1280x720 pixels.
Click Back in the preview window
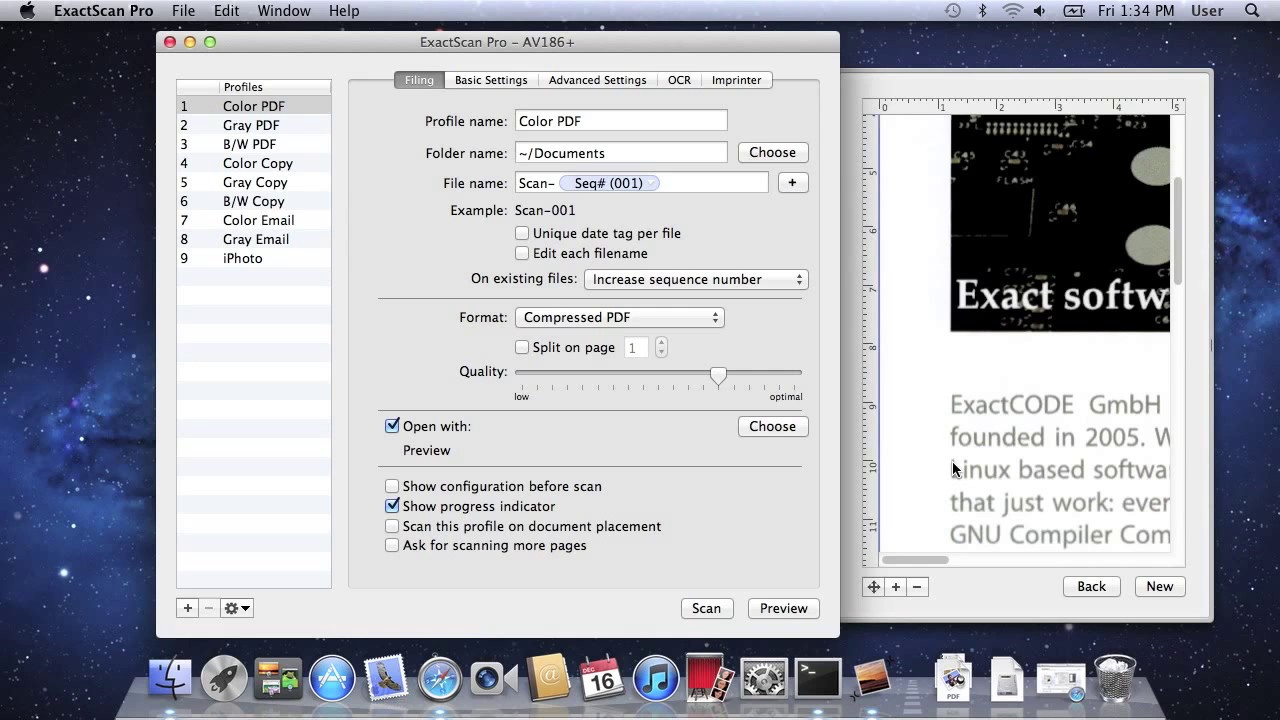click(1091, 587)
